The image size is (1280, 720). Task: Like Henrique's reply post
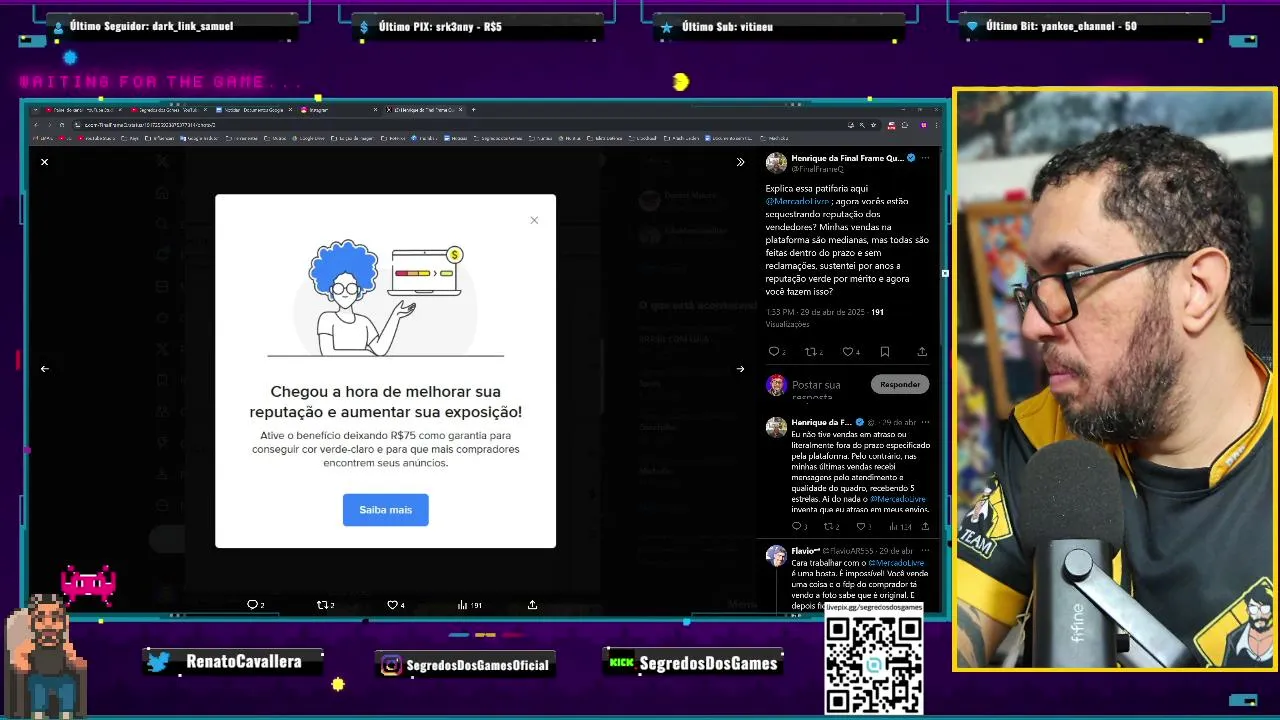click(860, 526)
